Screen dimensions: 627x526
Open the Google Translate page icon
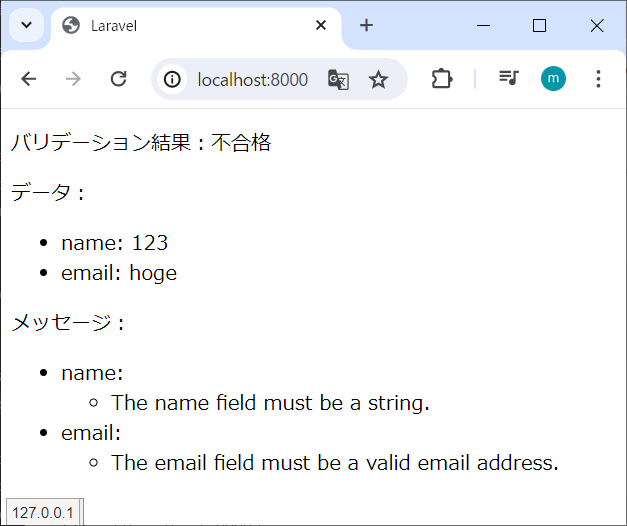[338, 80]
